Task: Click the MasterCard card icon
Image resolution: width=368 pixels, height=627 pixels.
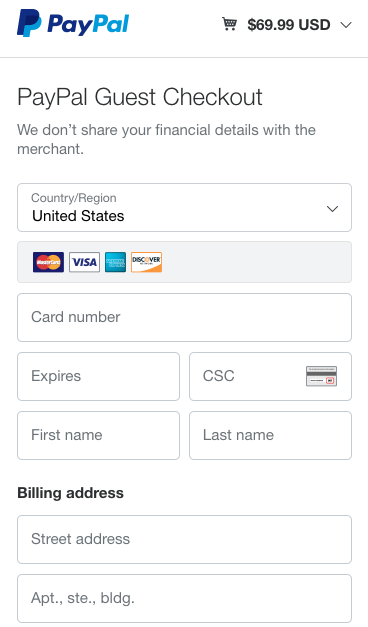Action: tap(48, 262)
